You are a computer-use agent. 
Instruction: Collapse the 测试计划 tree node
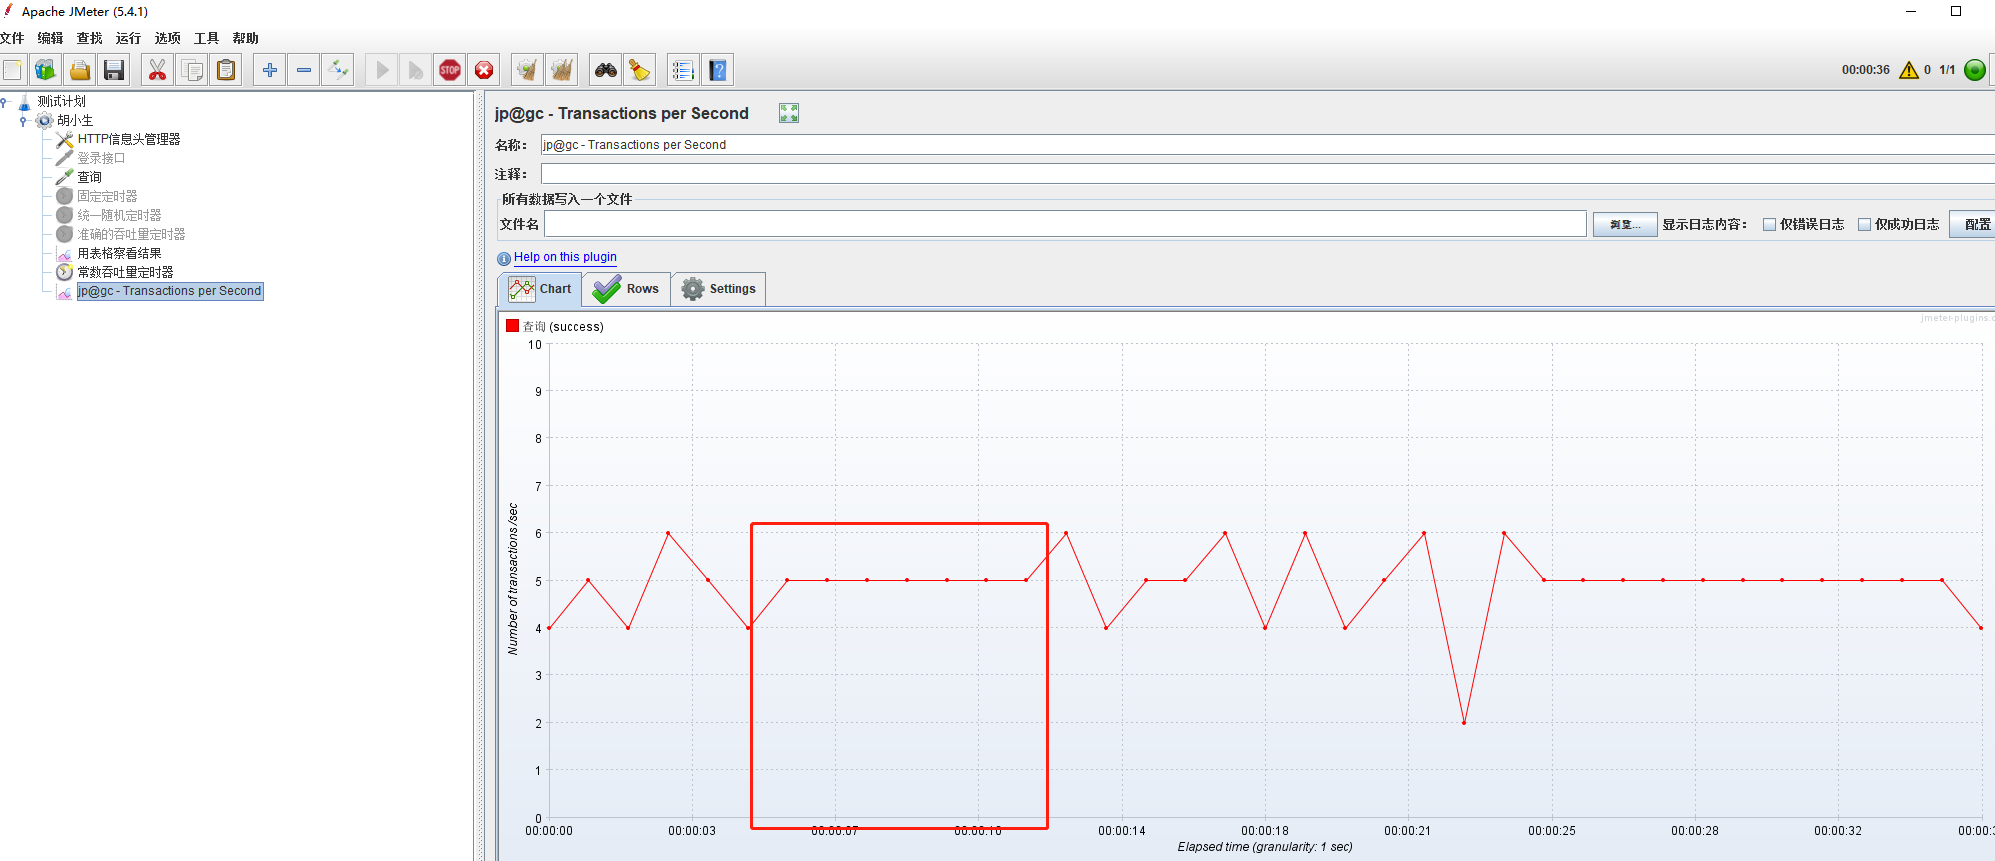[x=4, y=102]
